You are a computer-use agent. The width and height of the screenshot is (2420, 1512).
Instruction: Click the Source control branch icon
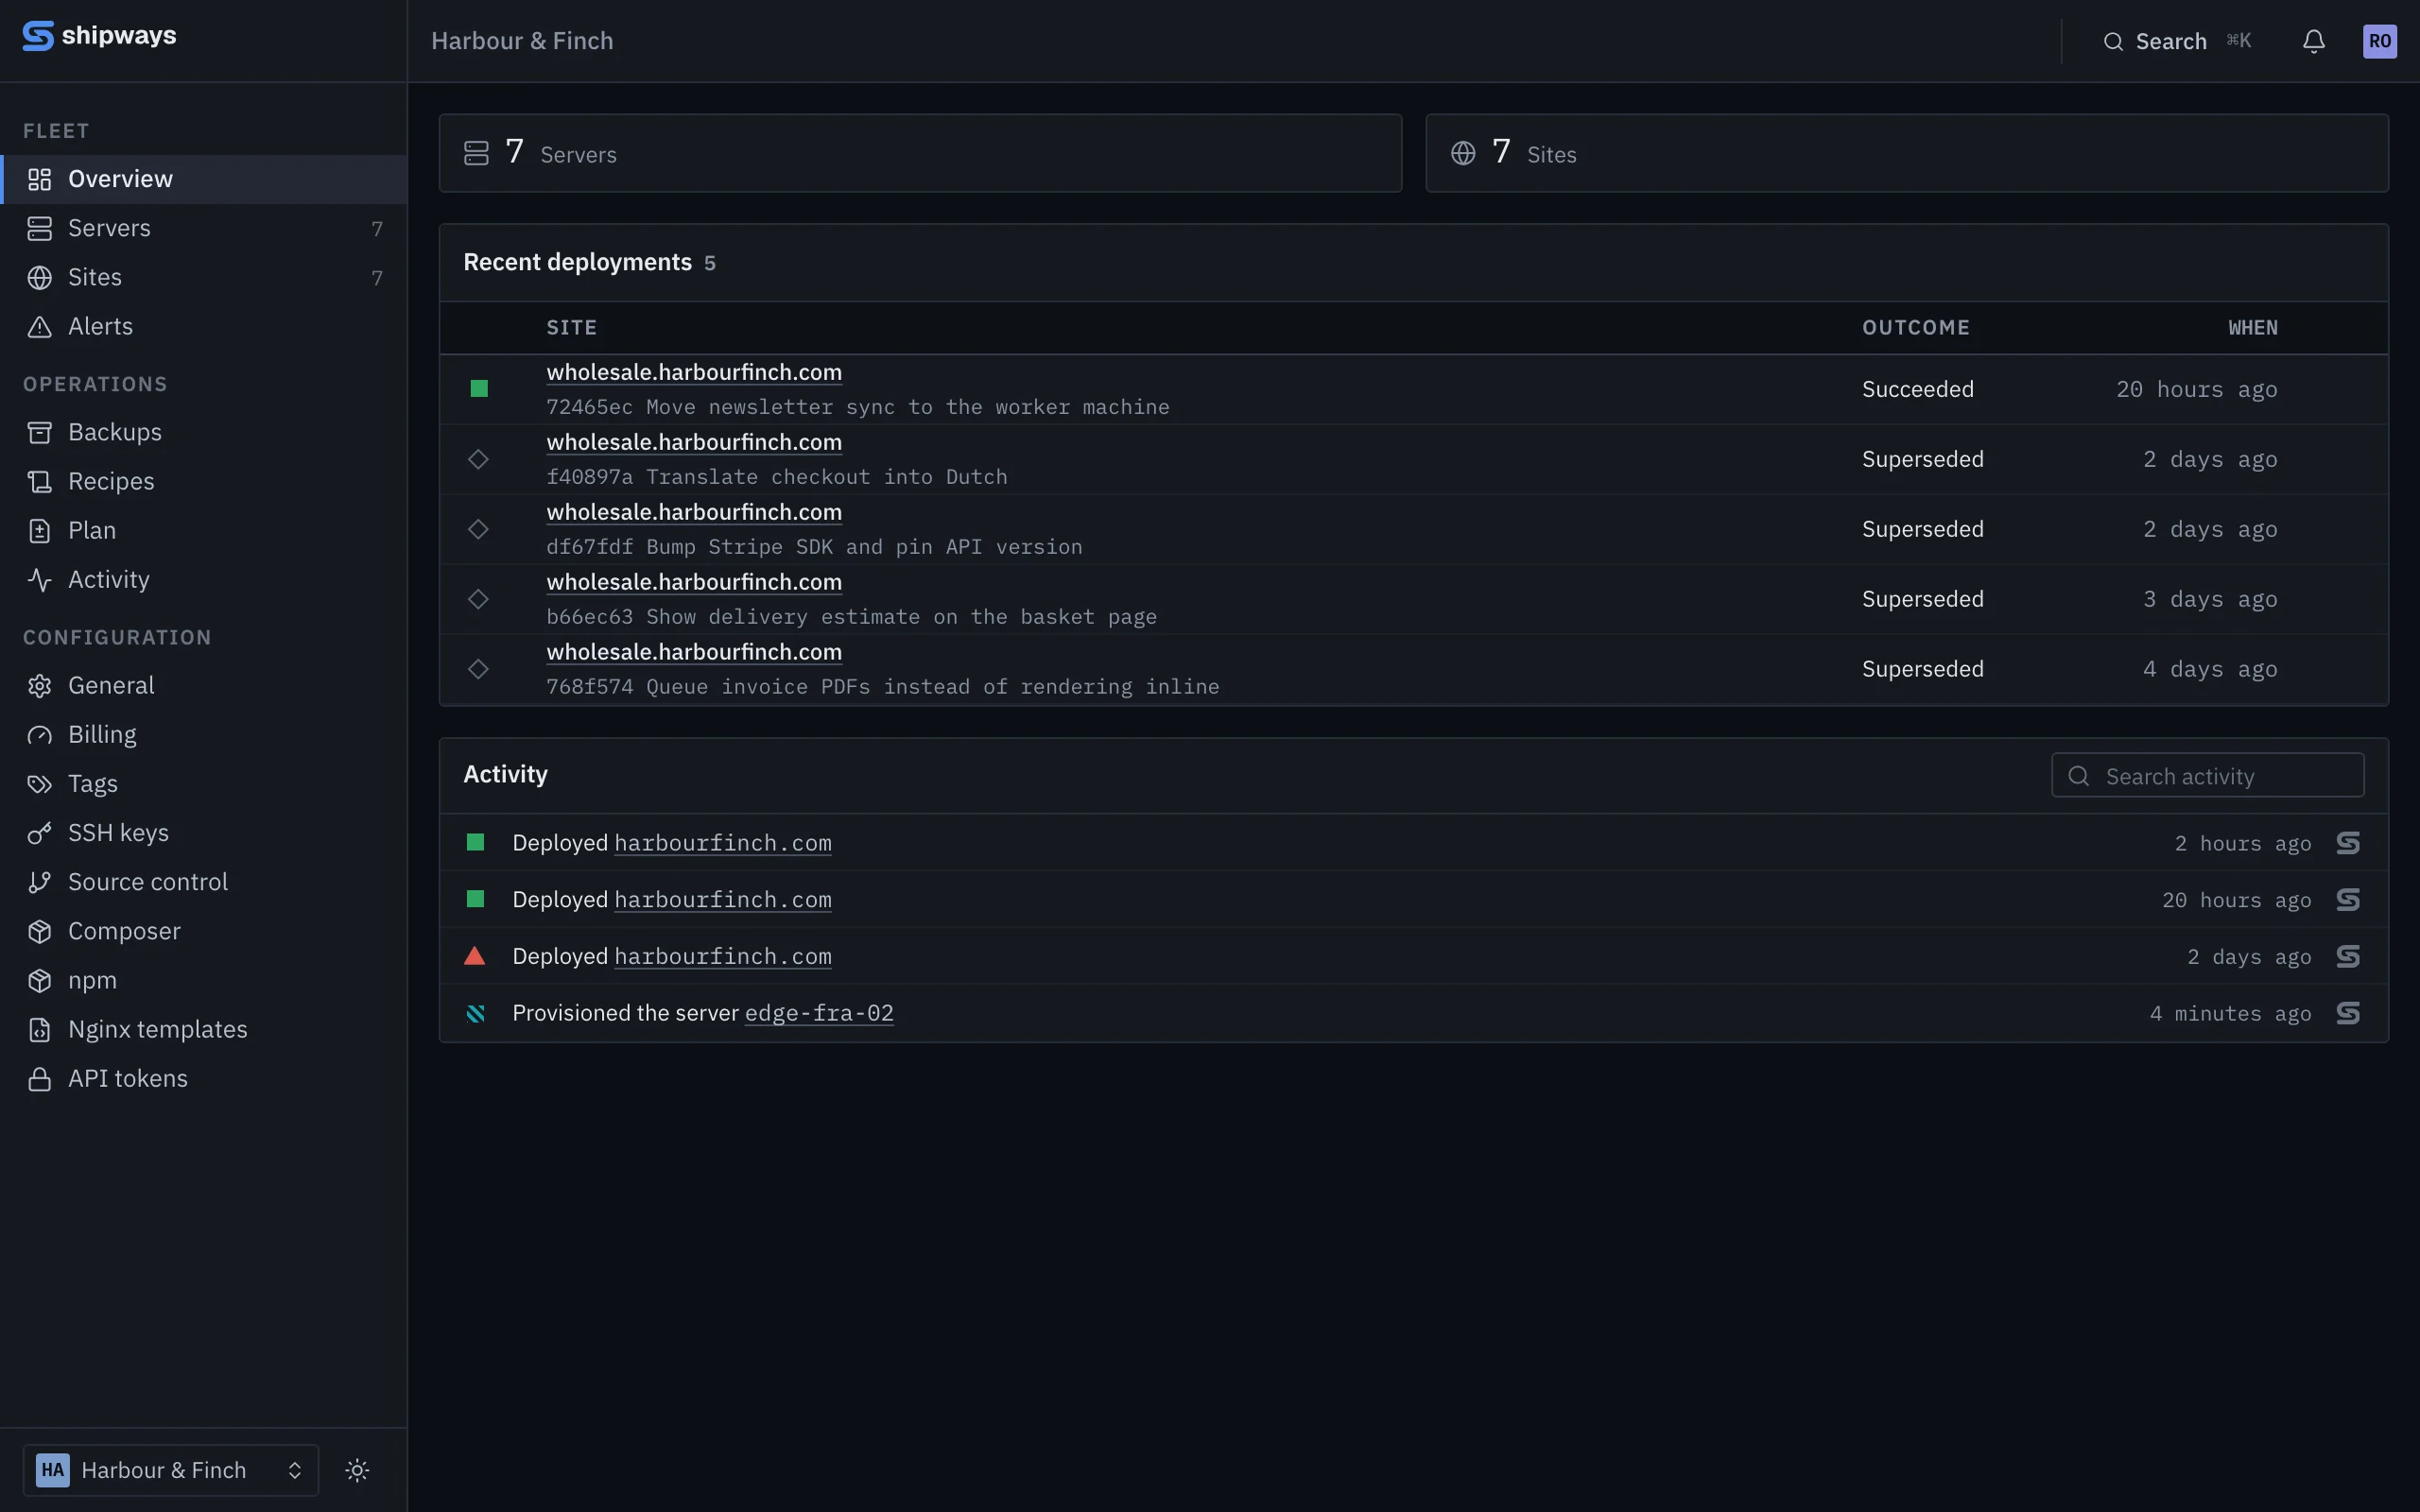pos(40,881)
